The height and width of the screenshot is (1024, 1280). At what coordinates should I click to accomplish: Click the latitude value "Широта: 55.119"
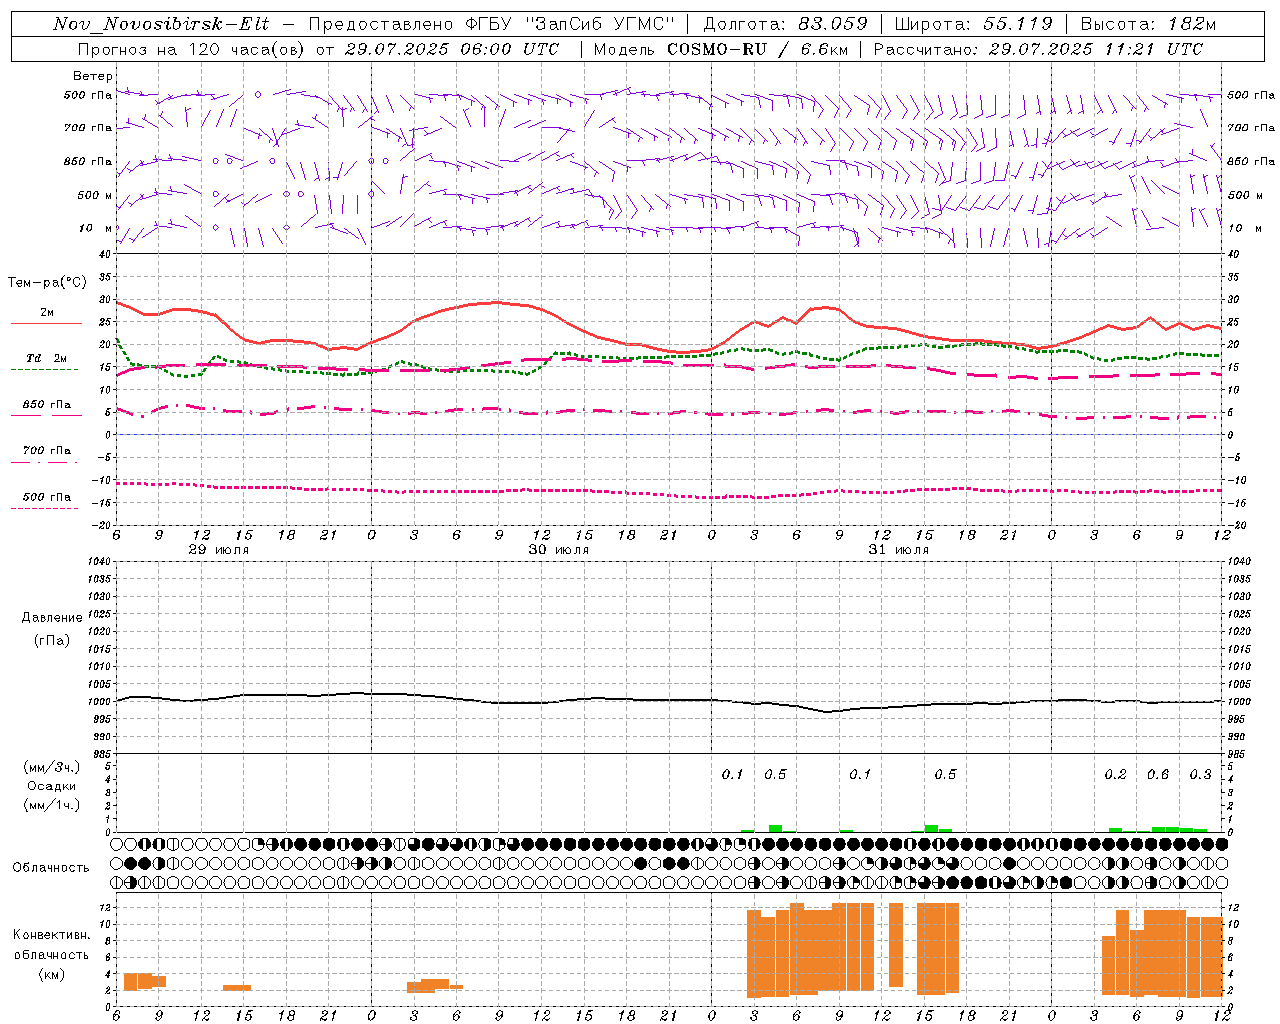coord(973,25)
